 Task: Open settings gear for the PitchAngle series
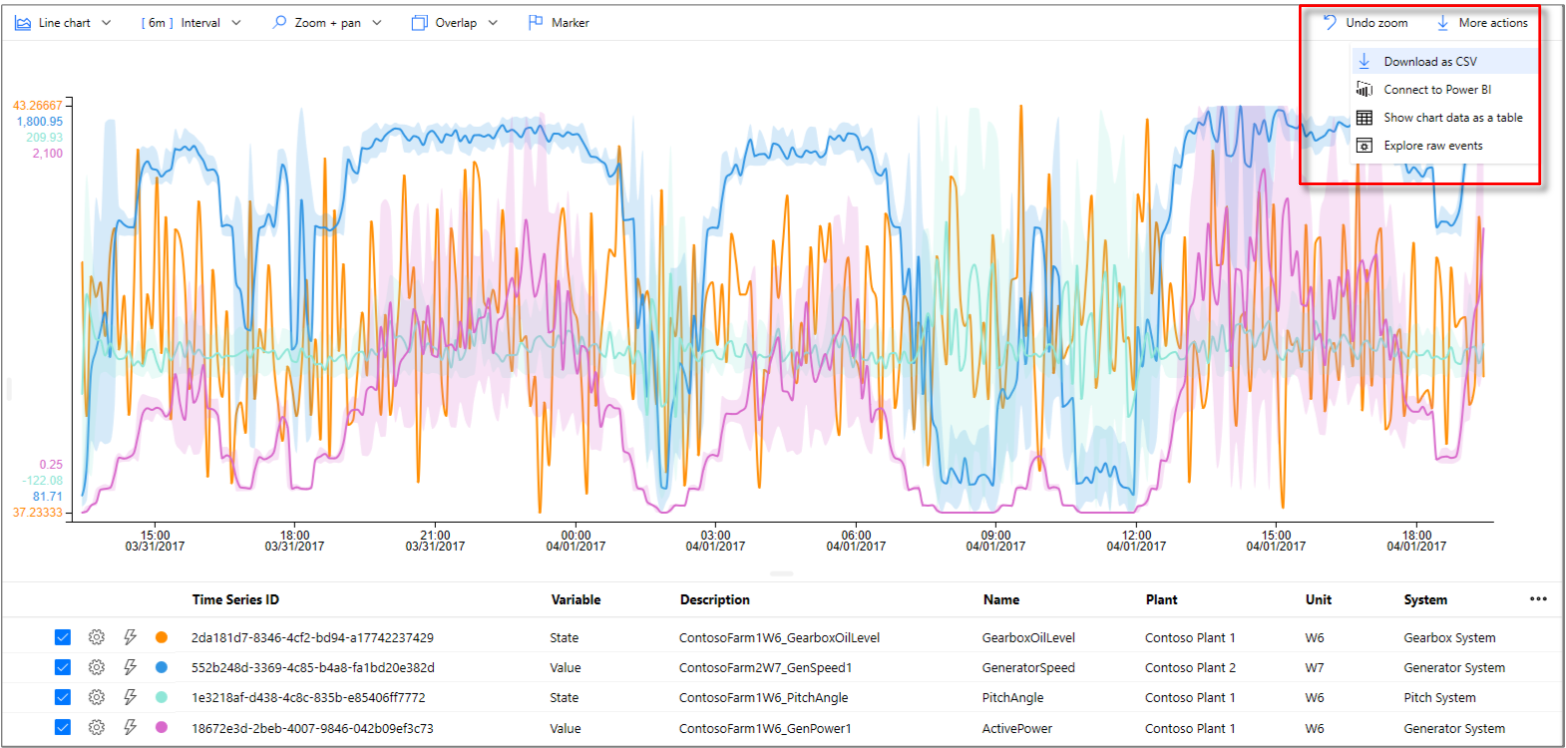96,697
